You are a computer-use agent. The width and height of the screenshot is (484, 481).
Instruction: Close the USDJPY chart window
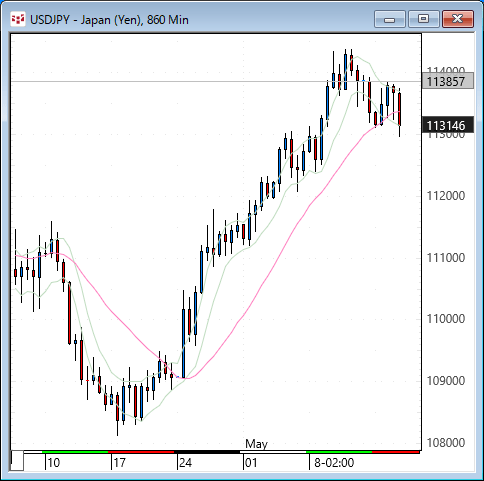coord(458,19)
